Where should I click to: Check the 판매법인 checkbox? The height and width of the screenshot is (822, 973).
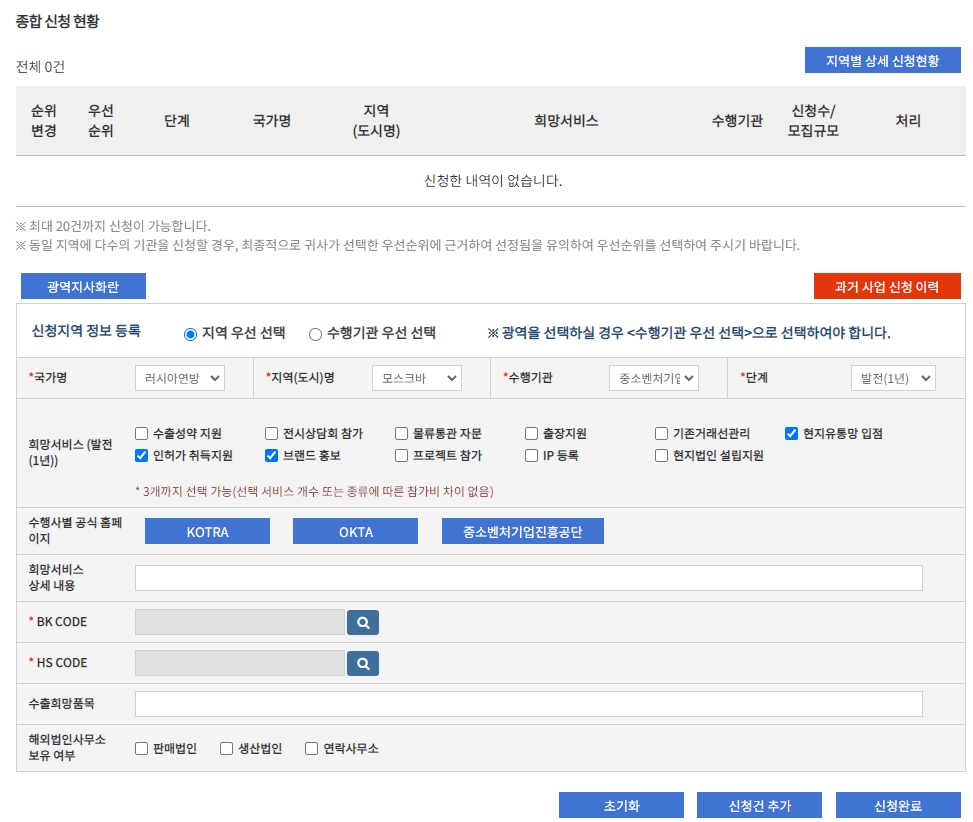click(142, 747)
